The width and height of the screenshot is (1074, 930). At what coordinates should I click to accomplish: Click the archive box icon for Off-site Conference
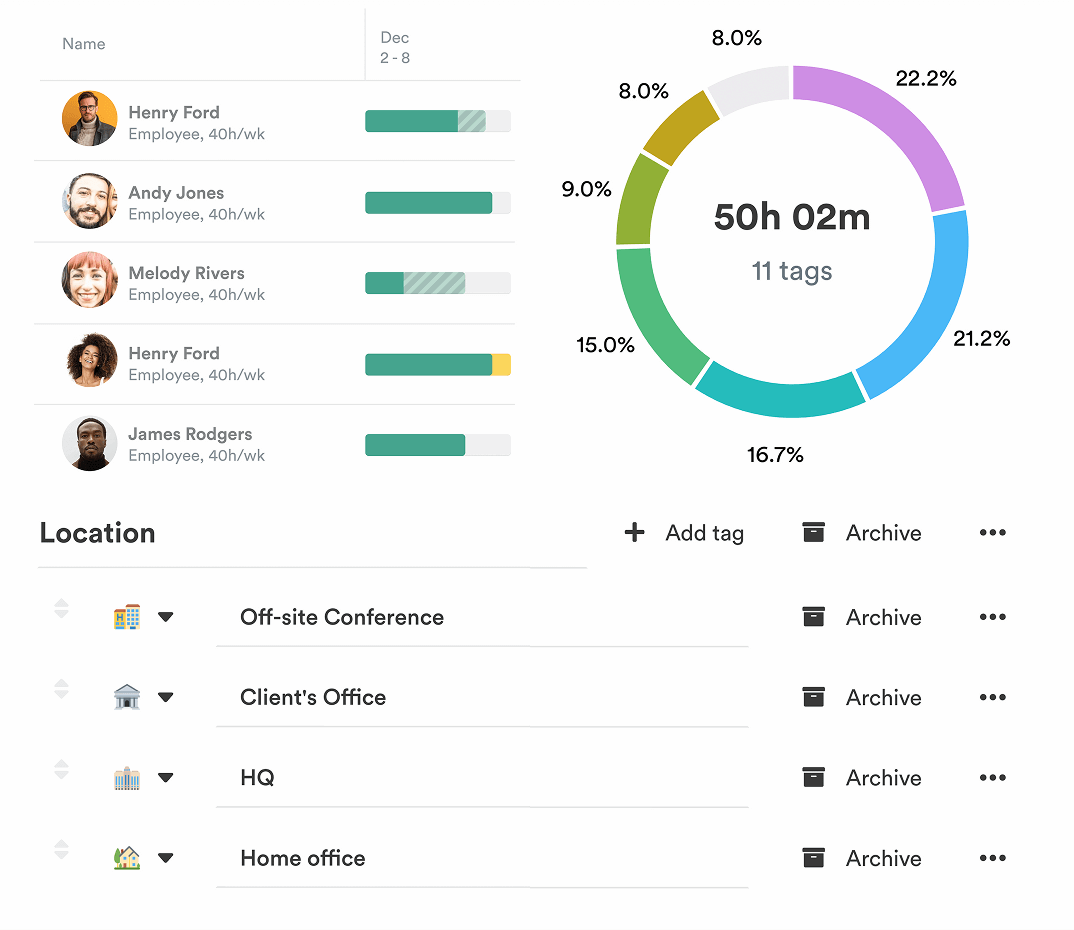(814, 617)
